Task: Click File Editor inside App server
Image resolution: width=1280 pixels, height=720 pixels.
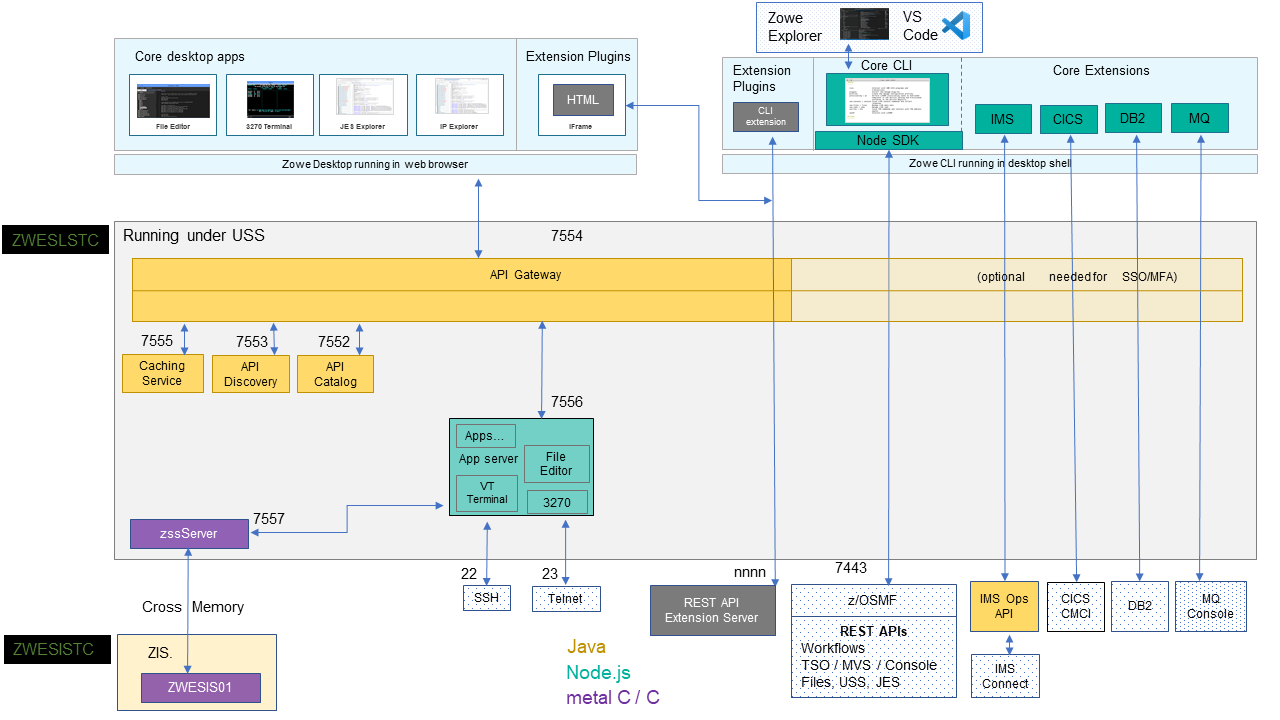Action: click(x=557, y=464)
